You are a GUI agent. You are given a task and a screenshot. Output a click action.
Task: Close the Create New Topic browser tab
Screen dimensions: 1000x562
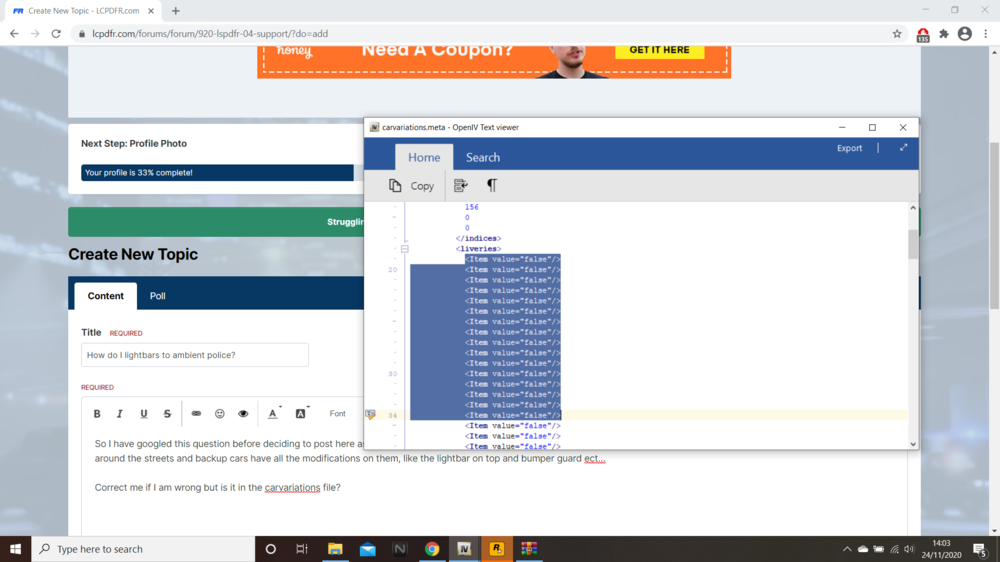(151, 11)
